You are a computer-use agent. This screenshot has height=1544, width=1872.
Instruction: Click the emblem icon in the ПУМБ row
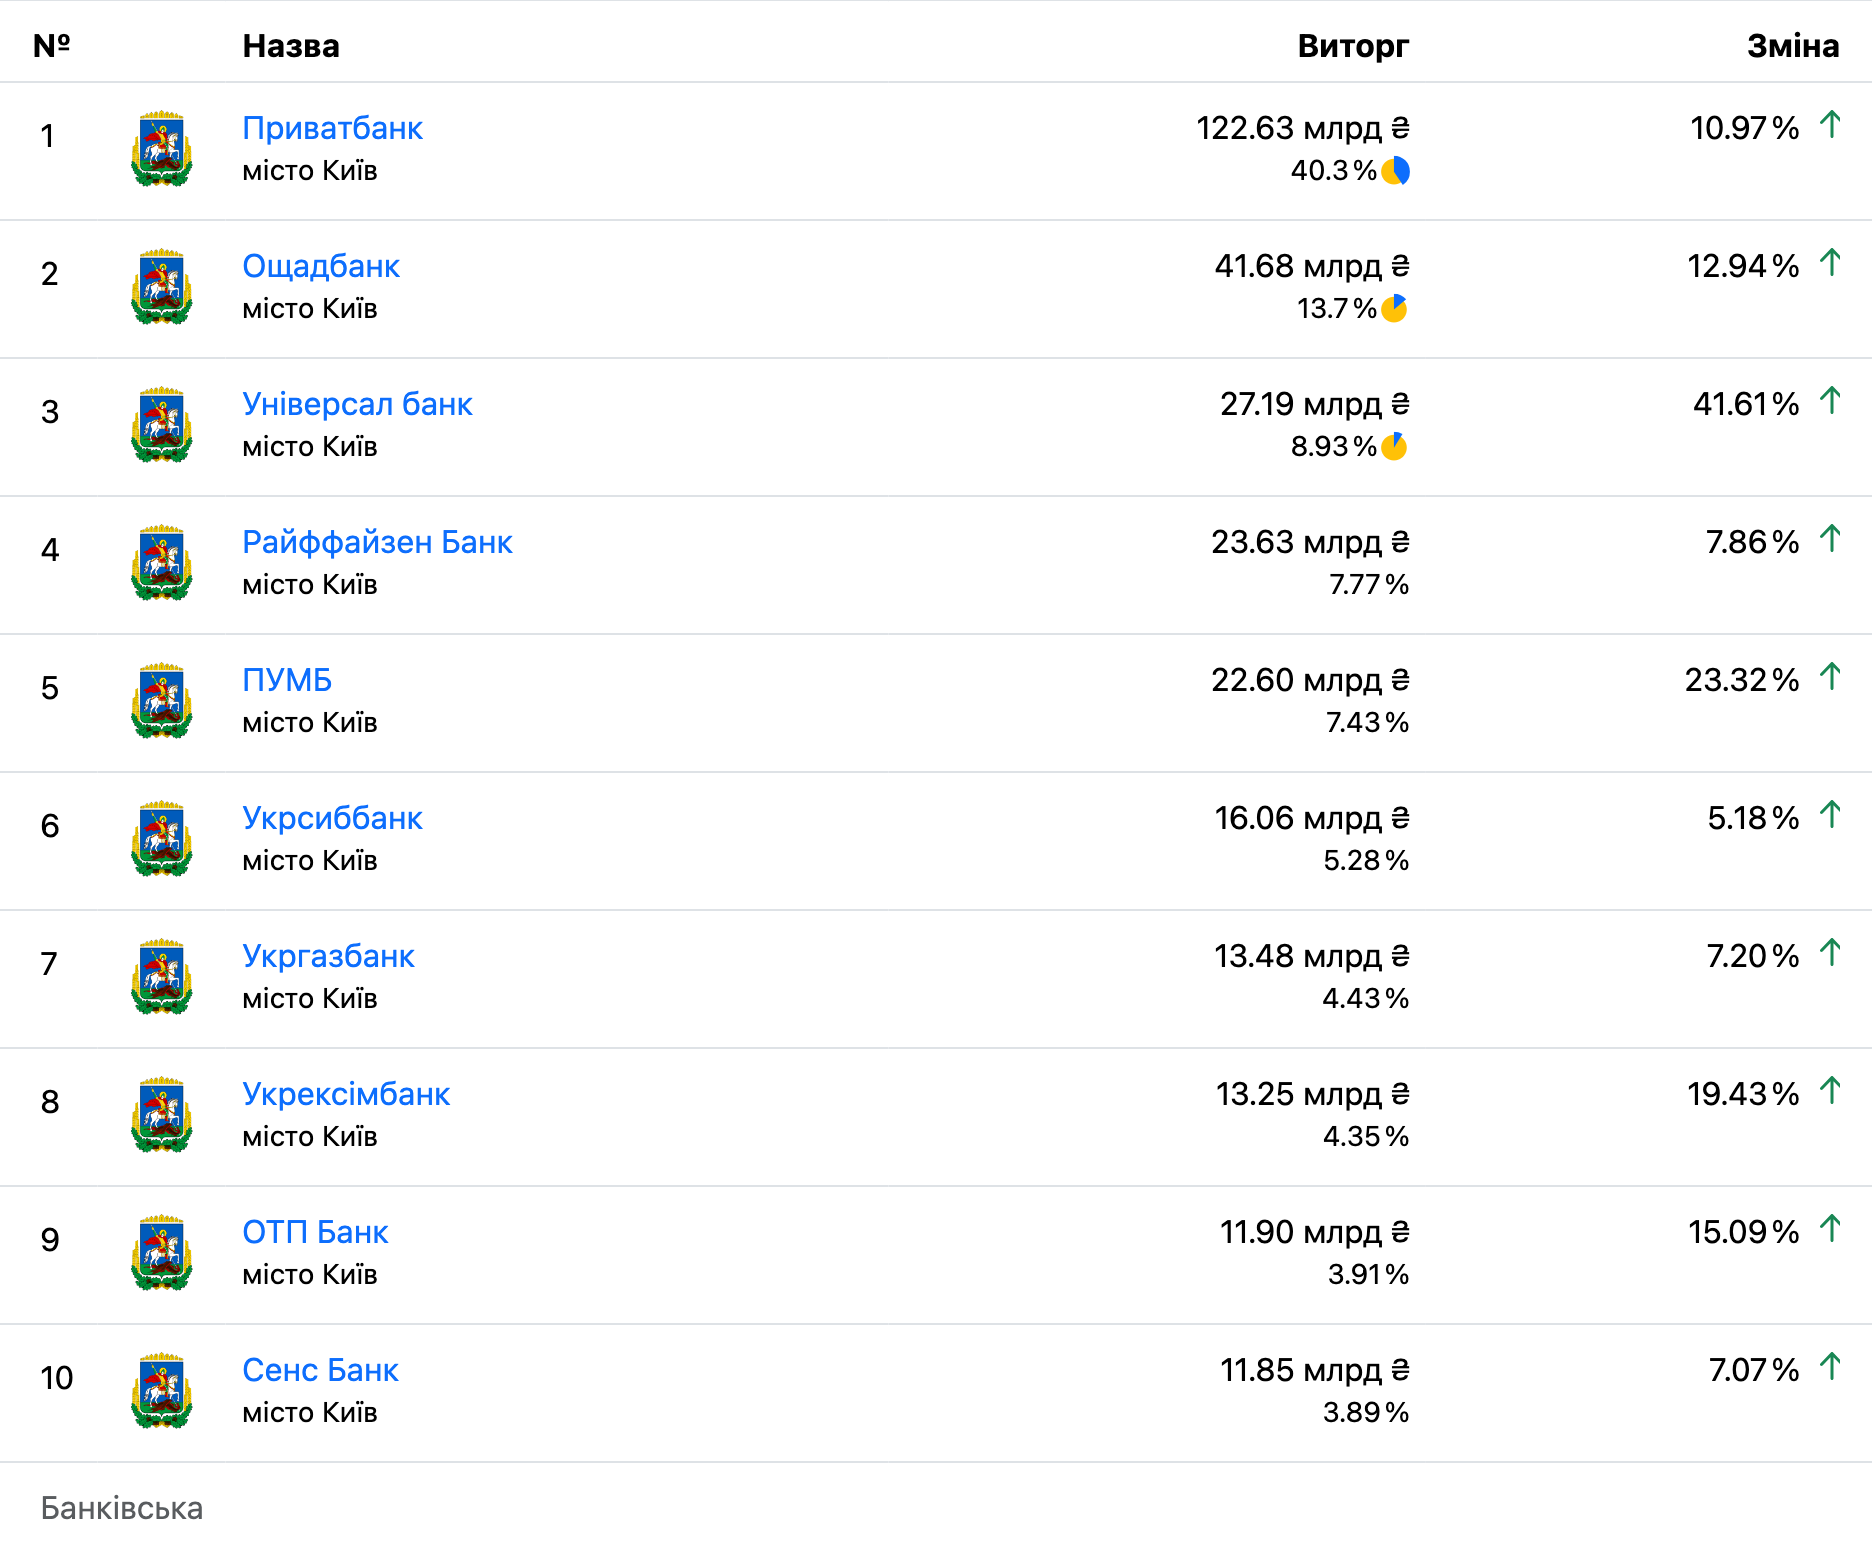coord(161,701)
